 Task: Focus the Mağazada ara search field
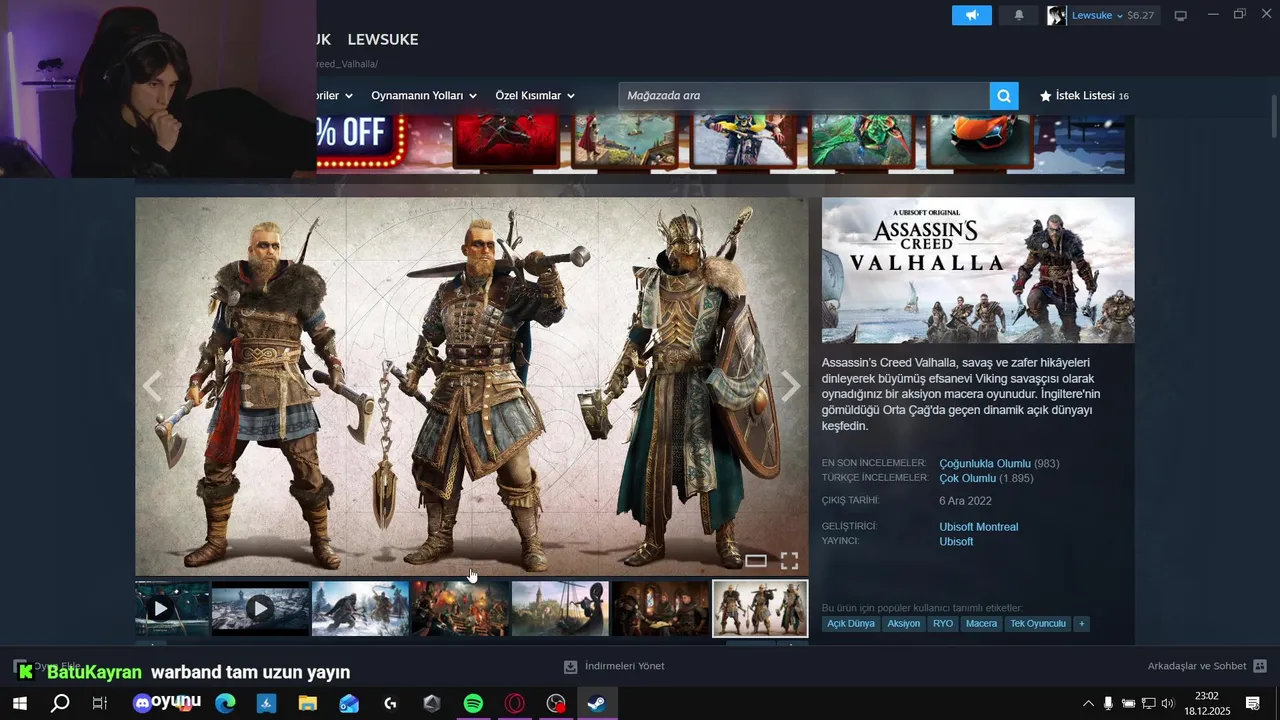[804, 96]
